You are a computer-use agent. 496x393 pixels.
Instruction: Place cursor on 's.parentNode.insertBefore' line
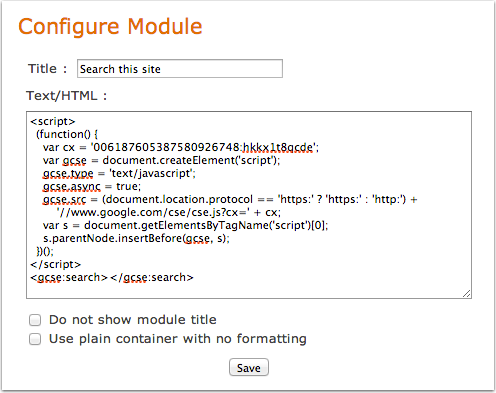pyautogui.click(x=136, y=238)
